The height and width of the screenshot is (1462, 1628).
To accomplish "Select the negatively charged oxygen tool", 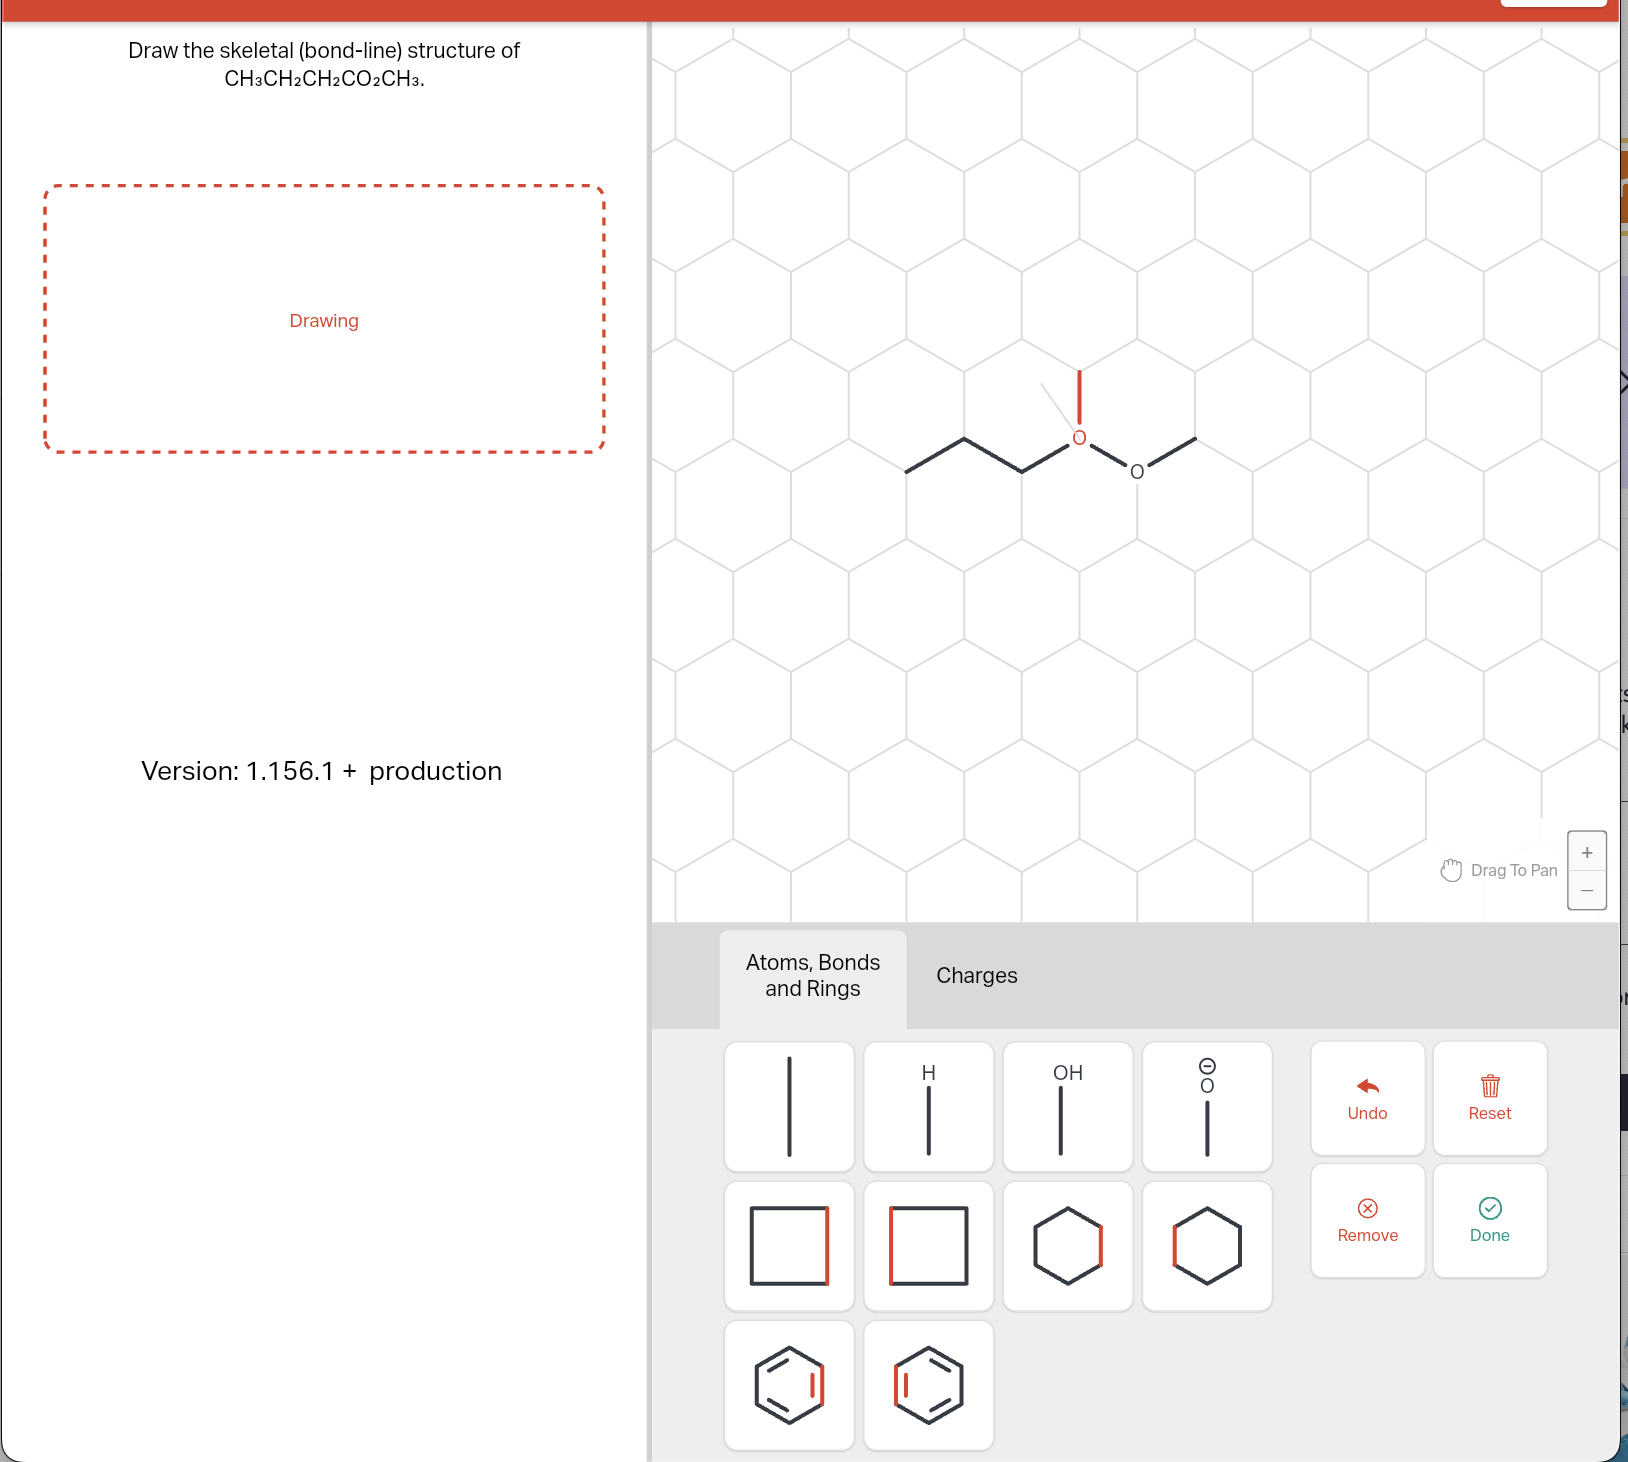I will (x=1207, y=1107).
